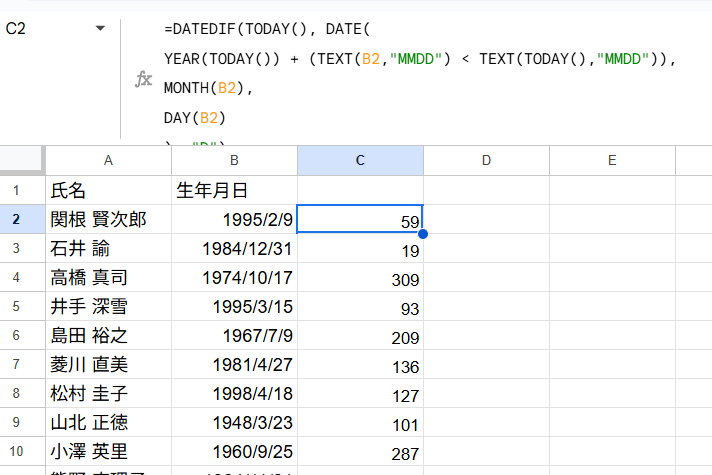This screenshot has height=475, width=712.
Task: Select column C header
Action: coord(360,160)
